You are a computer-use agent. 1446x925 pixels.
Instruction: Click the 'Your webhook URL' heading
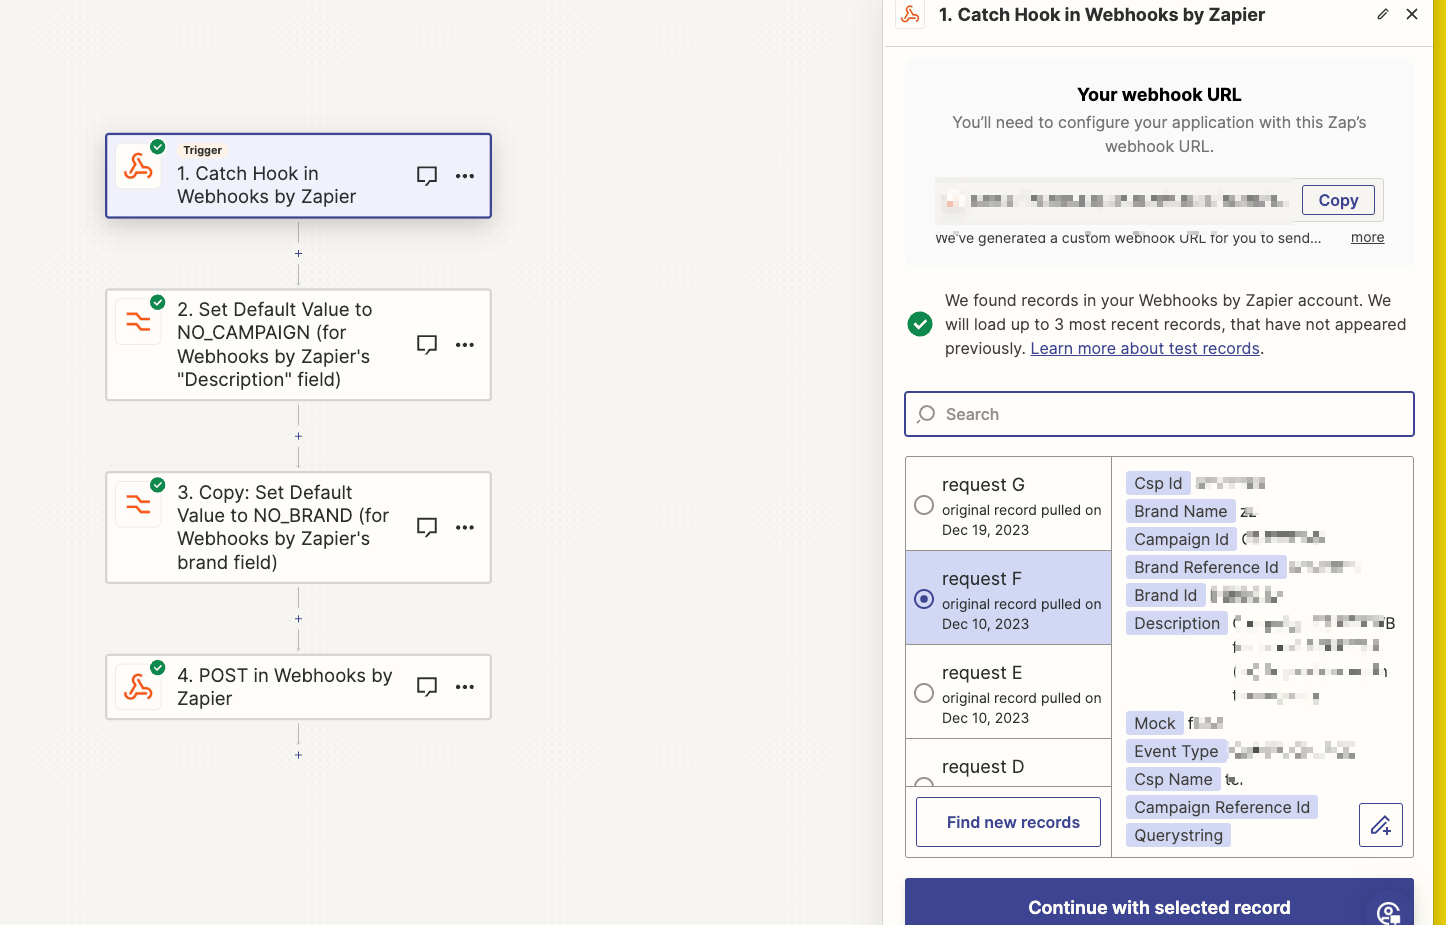coord(1159,95)
